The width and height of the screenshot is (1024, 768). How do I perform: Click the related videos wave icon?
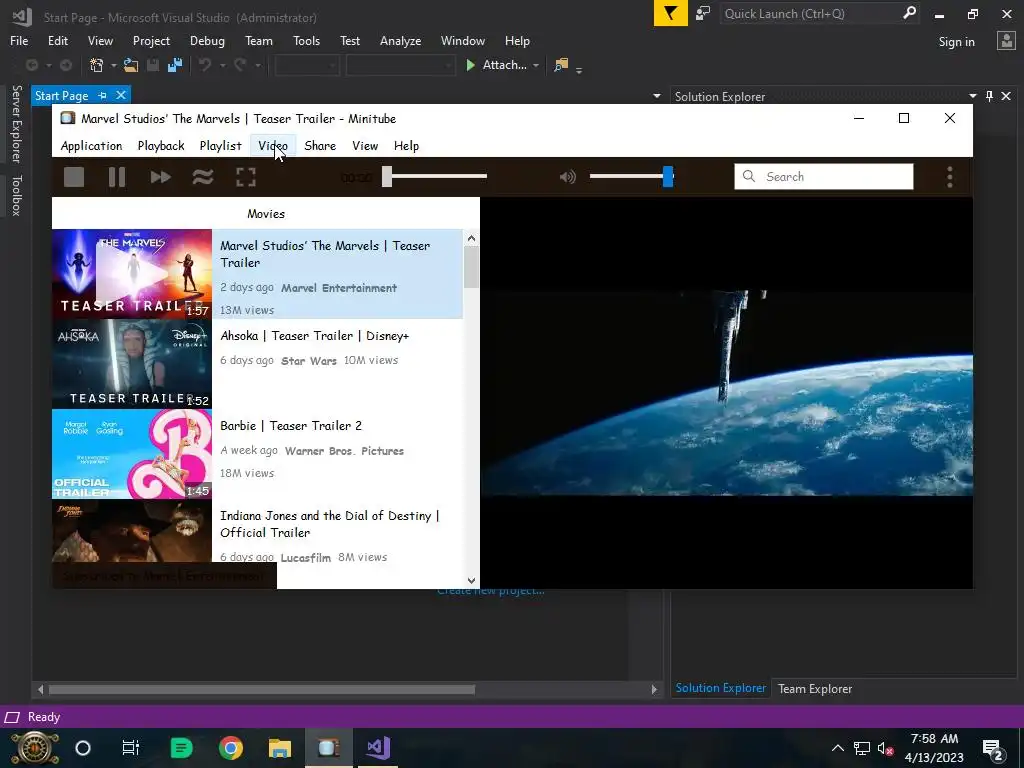203,177
